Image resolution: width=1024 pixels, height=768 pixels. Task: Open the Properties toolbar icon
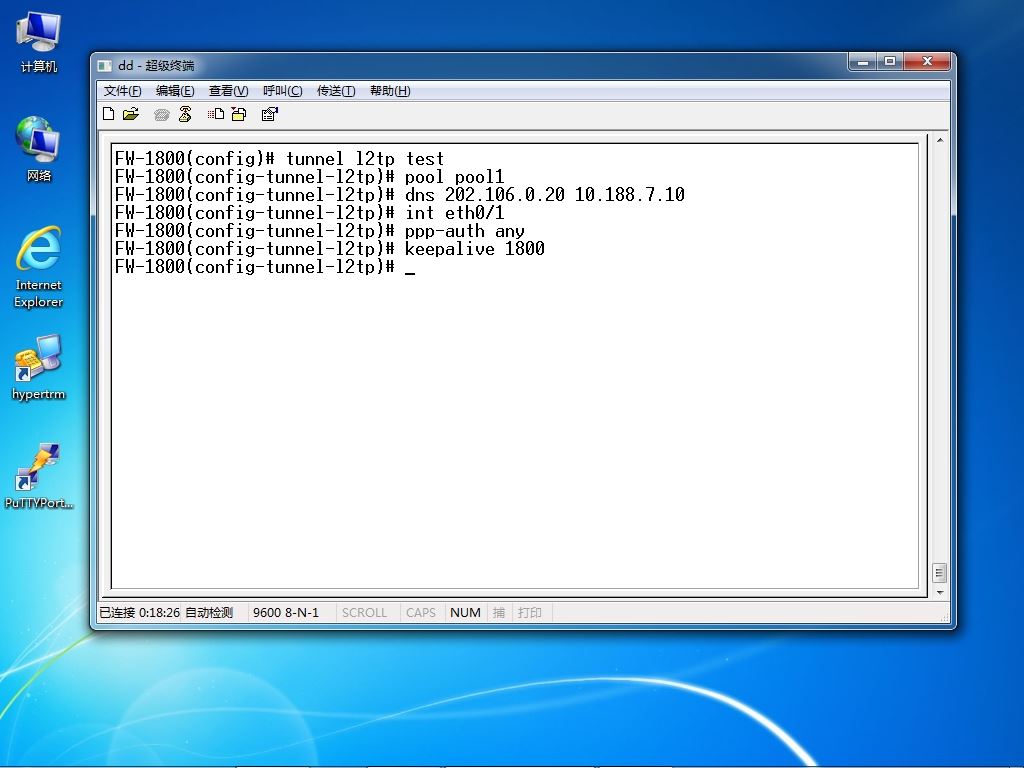[269, 114]
